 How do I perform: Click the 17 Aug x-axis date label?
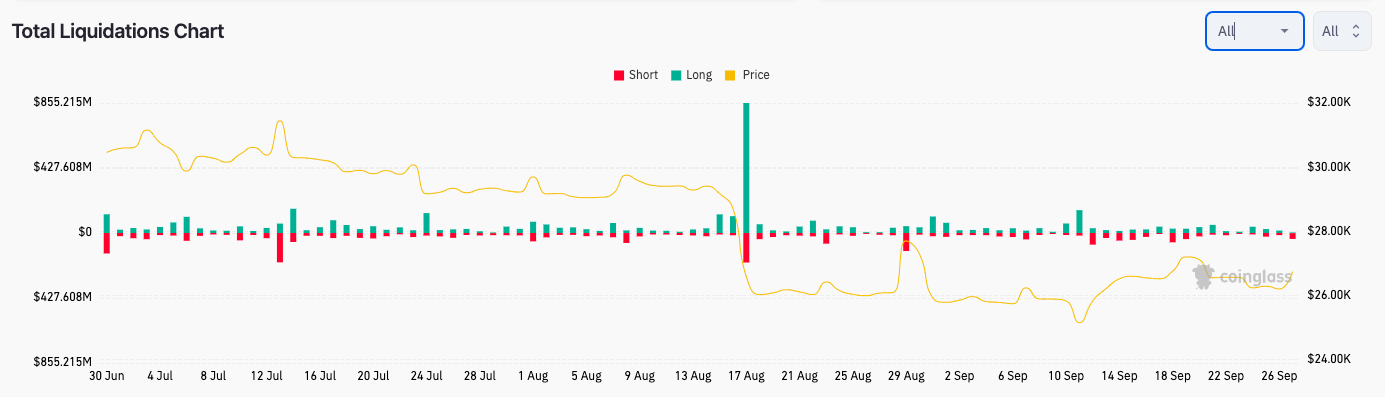pyautogui.click(x=746, y=376)
